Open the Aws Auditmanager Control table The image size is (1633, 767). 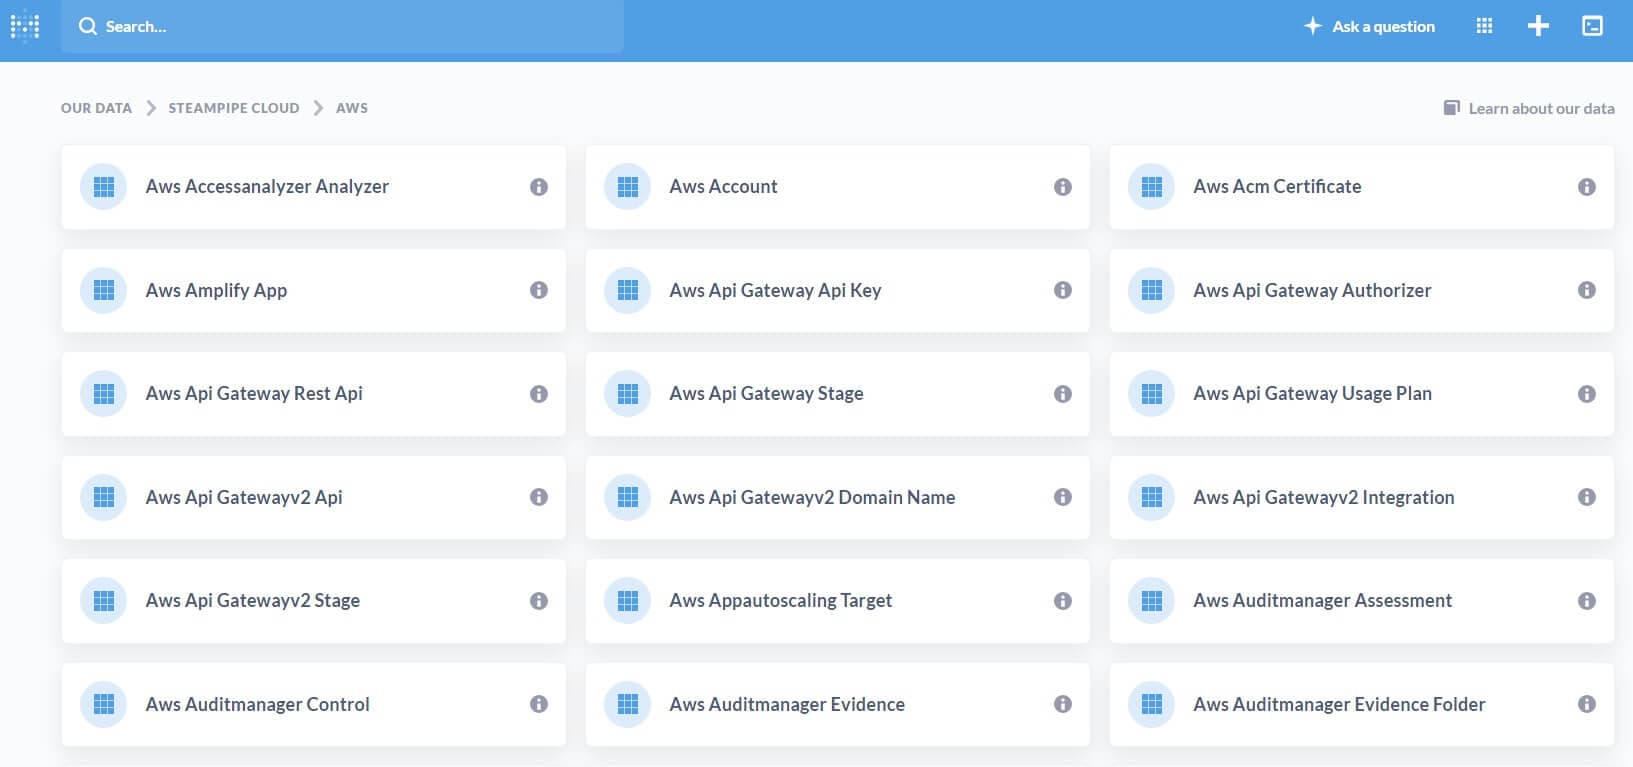click(313, 704)
